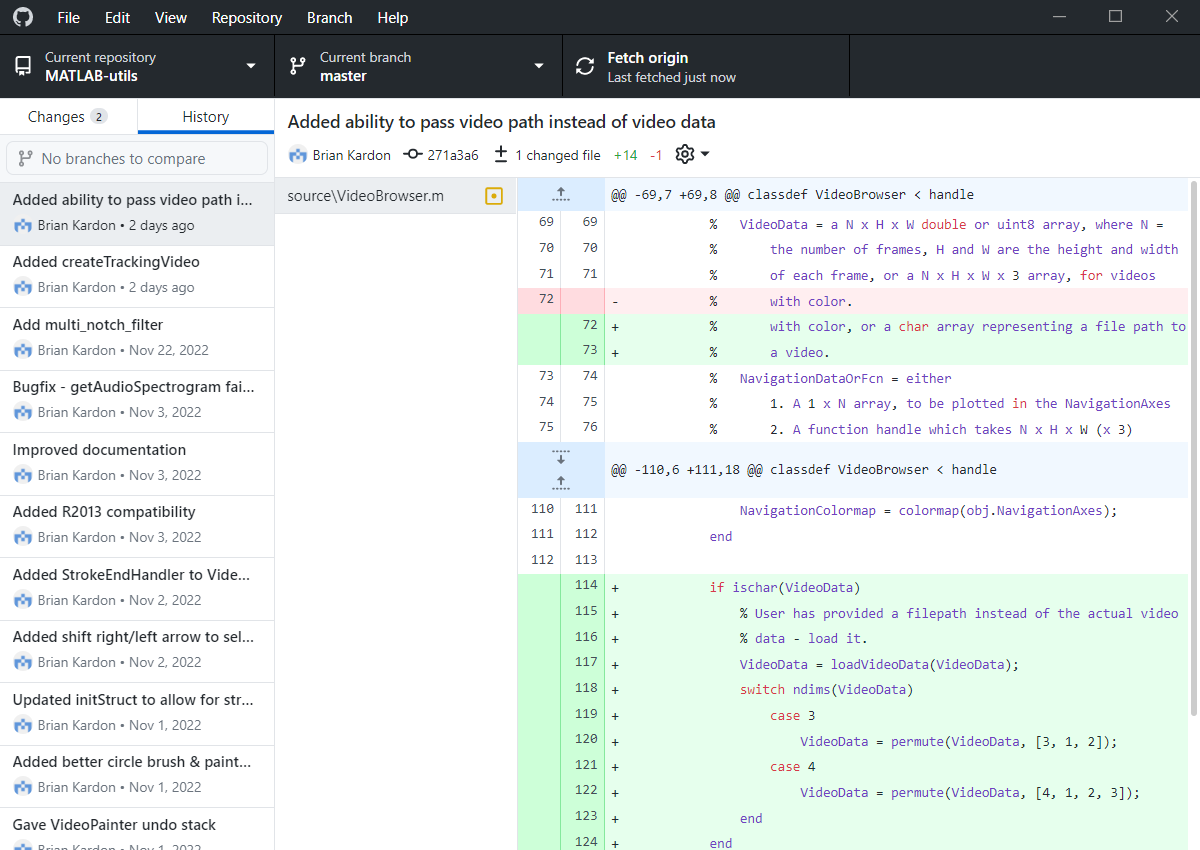The height and width of the screenshot is (850, 1200).
Task: Click the line 'switch ndims(VideoData)'
Action: 827,690
